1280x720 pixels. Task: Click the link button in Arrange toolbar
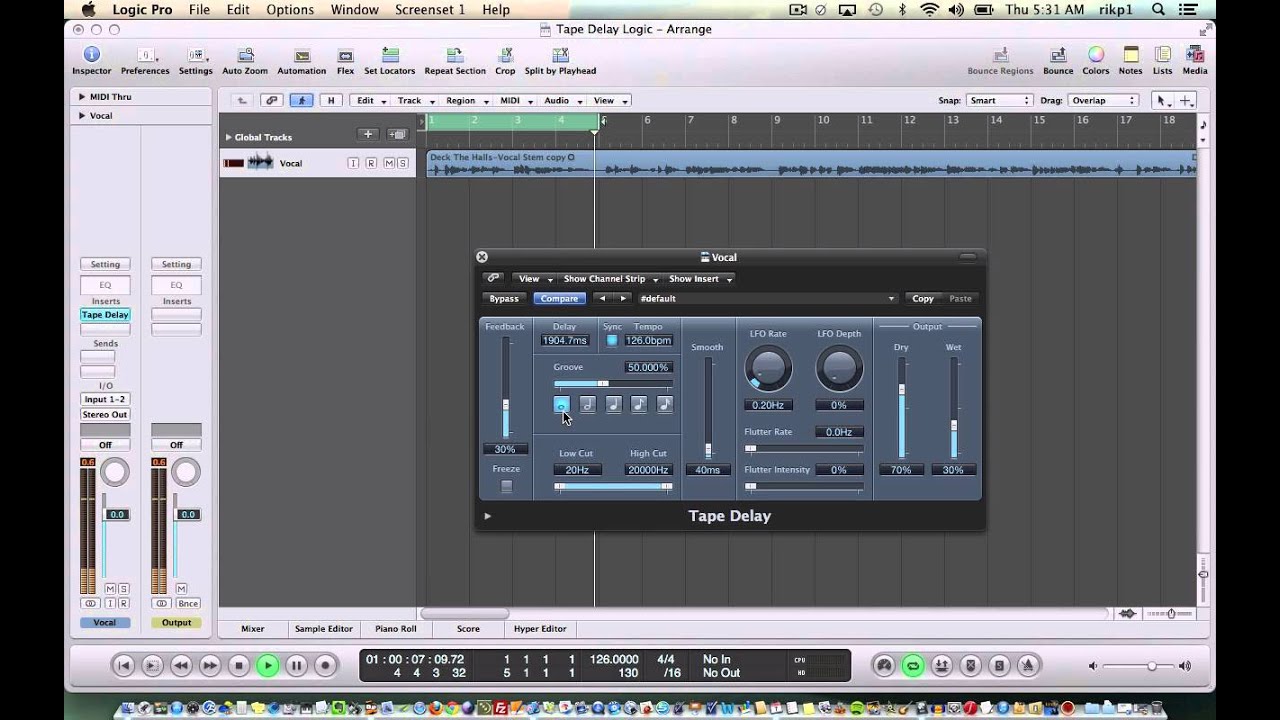click(x=271, y=100)
